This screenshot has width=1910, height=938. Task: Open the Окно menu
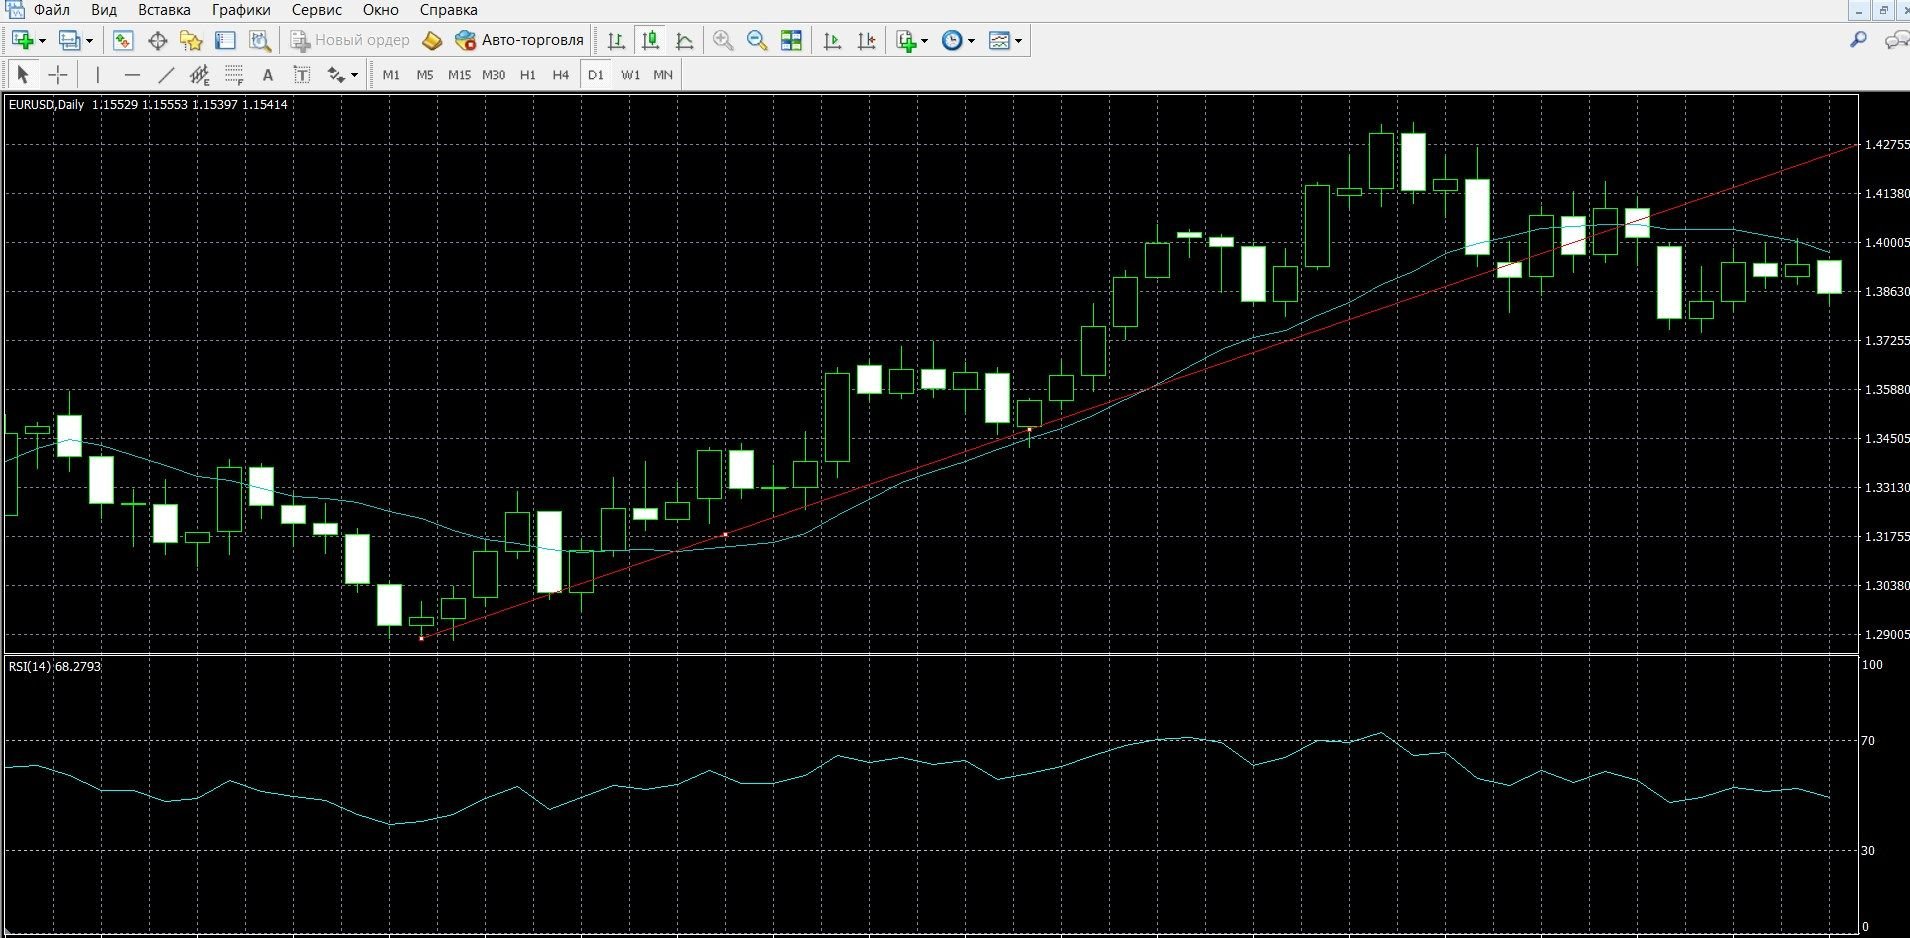click(x=381, y=10)
